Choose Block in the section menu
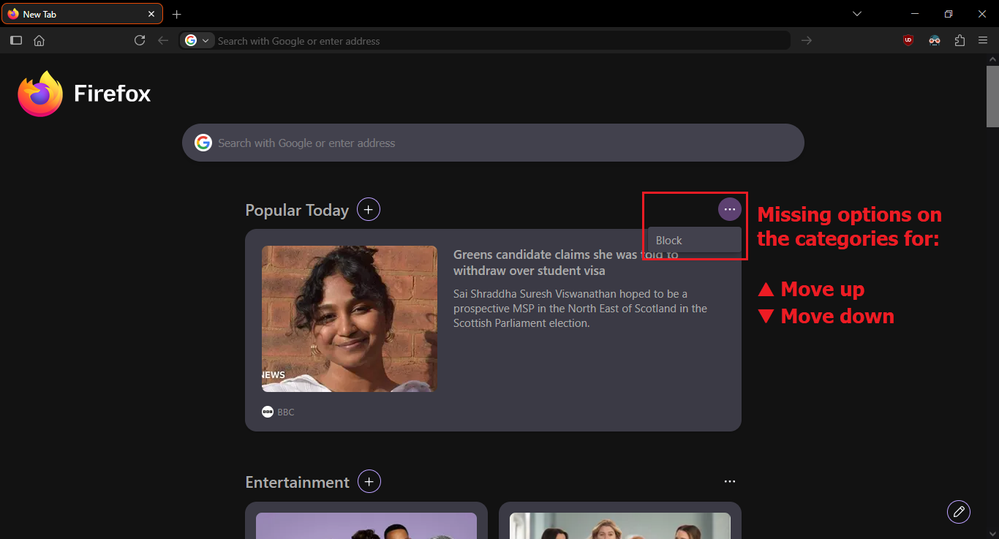999x539 pixels. click(x=694, y=240)
